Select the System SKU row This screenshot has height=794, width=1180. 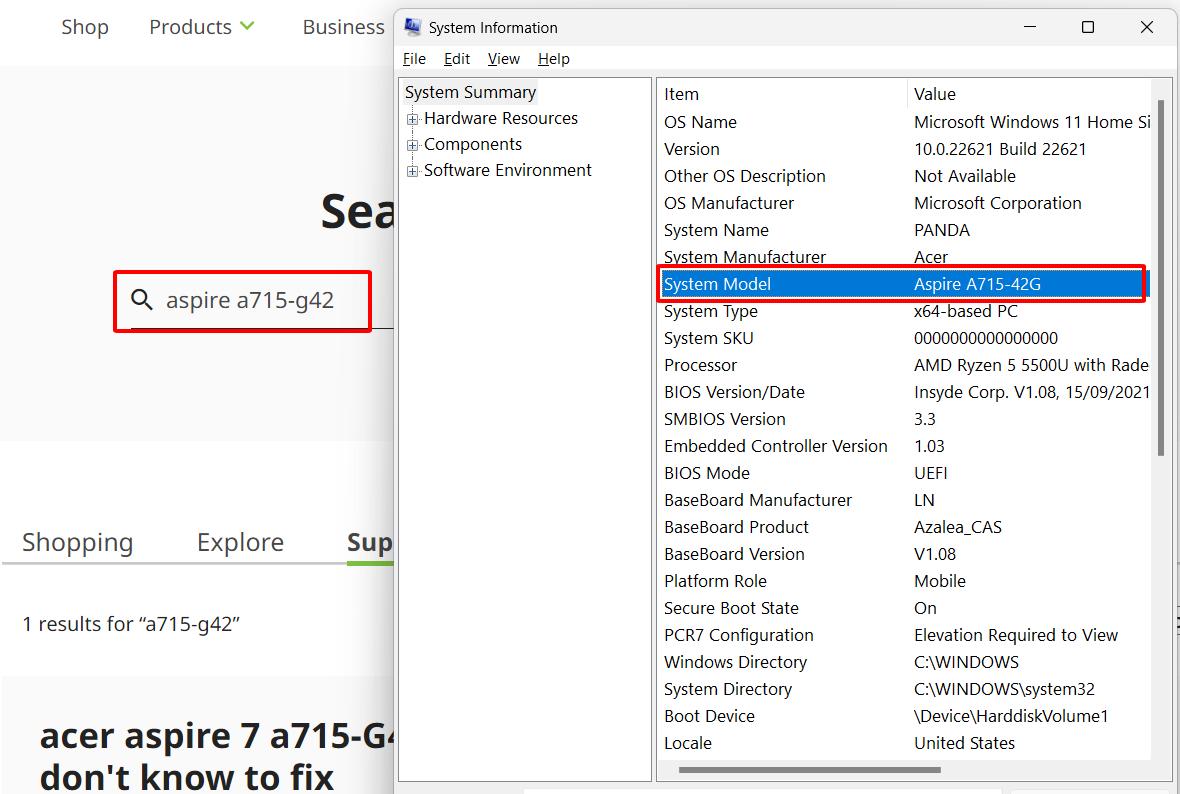[x=905, y=338]
